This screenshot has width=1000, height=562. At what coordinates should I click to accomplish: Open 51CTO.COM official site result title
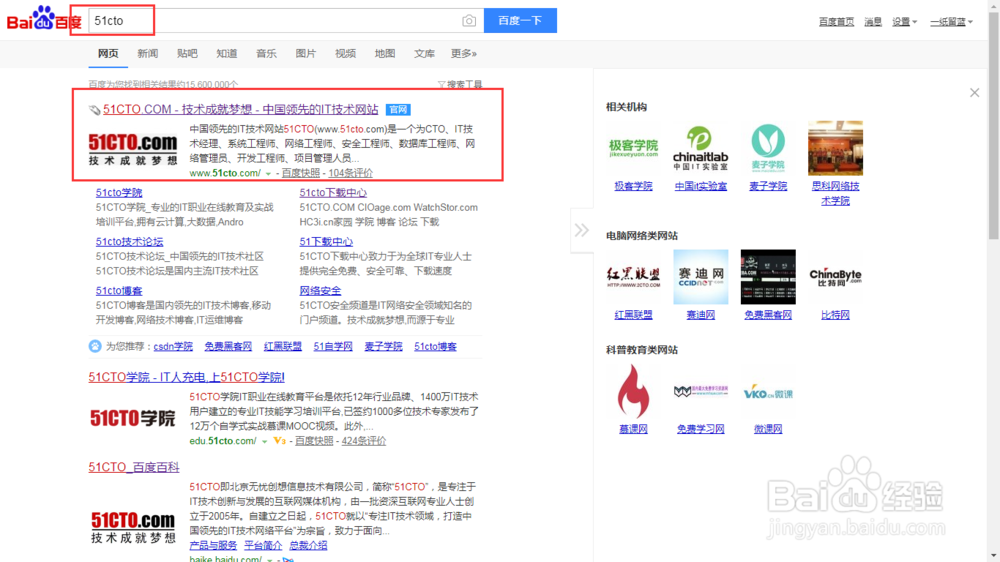240,109
